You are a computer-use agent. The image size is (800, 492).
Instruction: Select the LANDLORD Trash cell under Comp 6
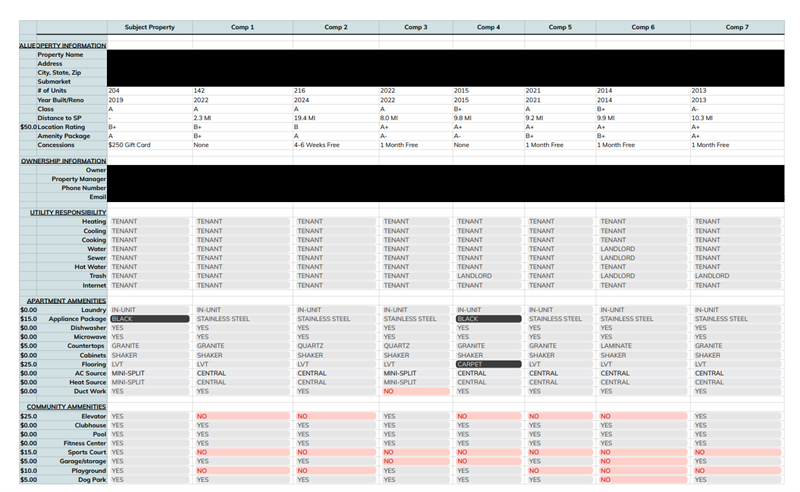coord(643,276)
